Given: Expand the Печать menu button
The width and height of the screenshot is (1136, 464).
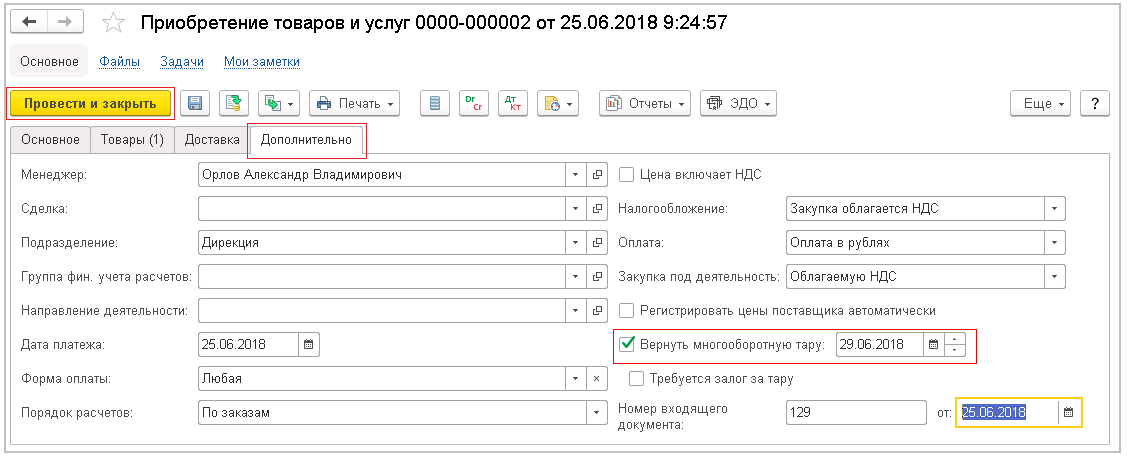Looking at the screenshot, I should (x=354, y=103).
